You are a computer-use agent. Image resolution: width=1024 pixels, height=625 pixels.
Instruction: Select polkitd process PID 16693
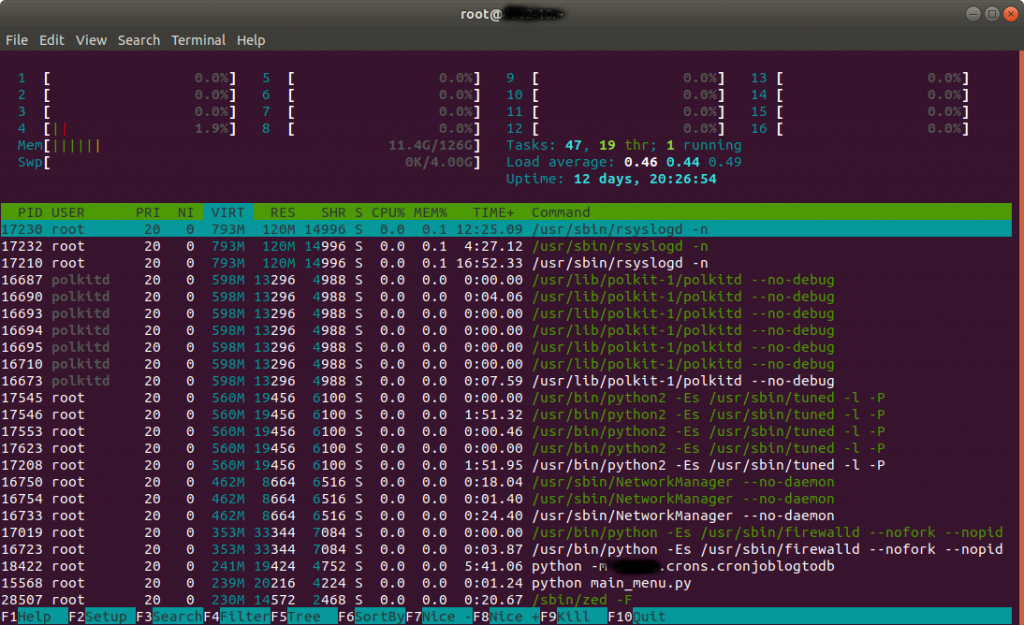506,313
